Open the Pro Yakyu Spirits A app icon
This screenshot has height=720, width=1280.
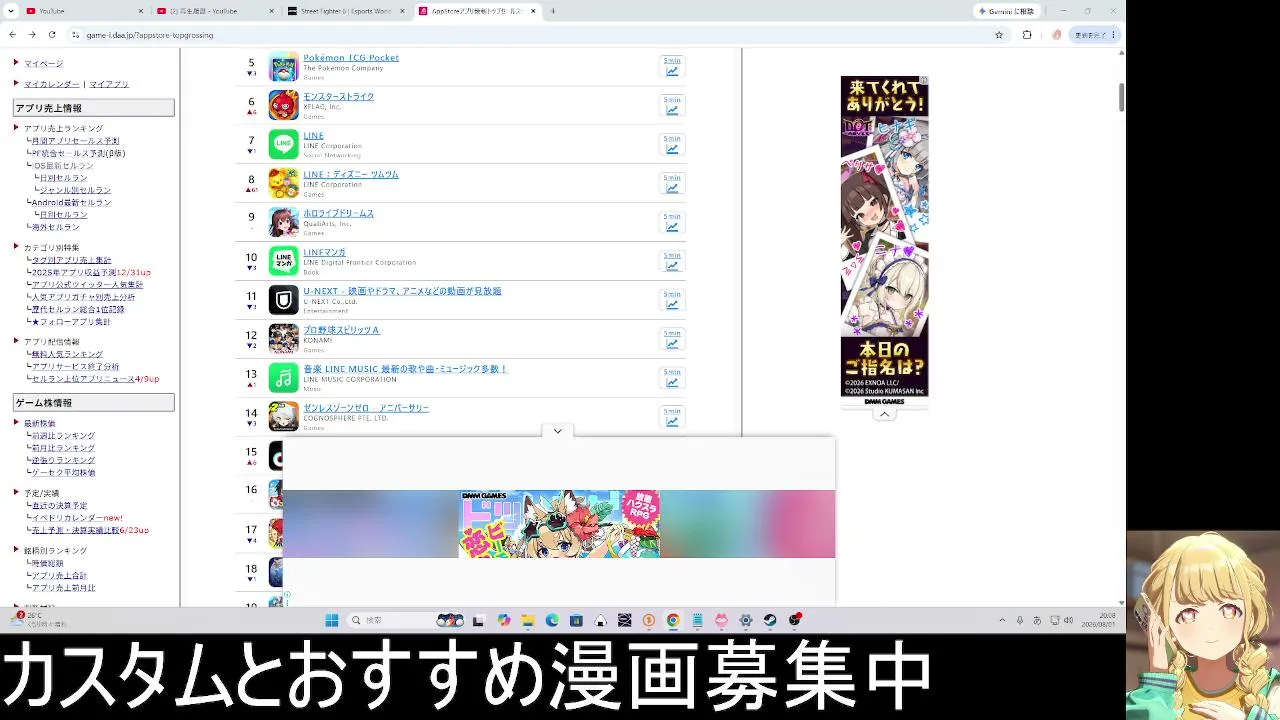(x=284, y=339)
